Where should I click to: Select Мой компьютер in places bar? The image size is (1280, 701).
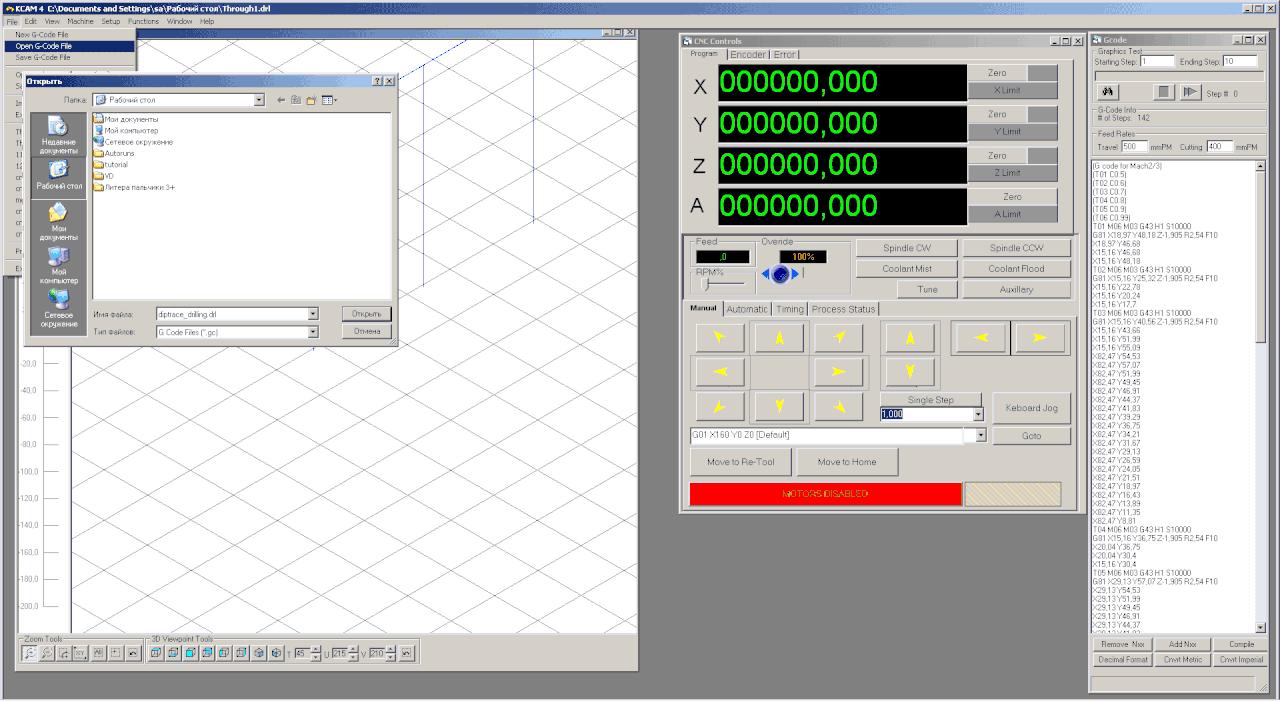pos(59,265)
